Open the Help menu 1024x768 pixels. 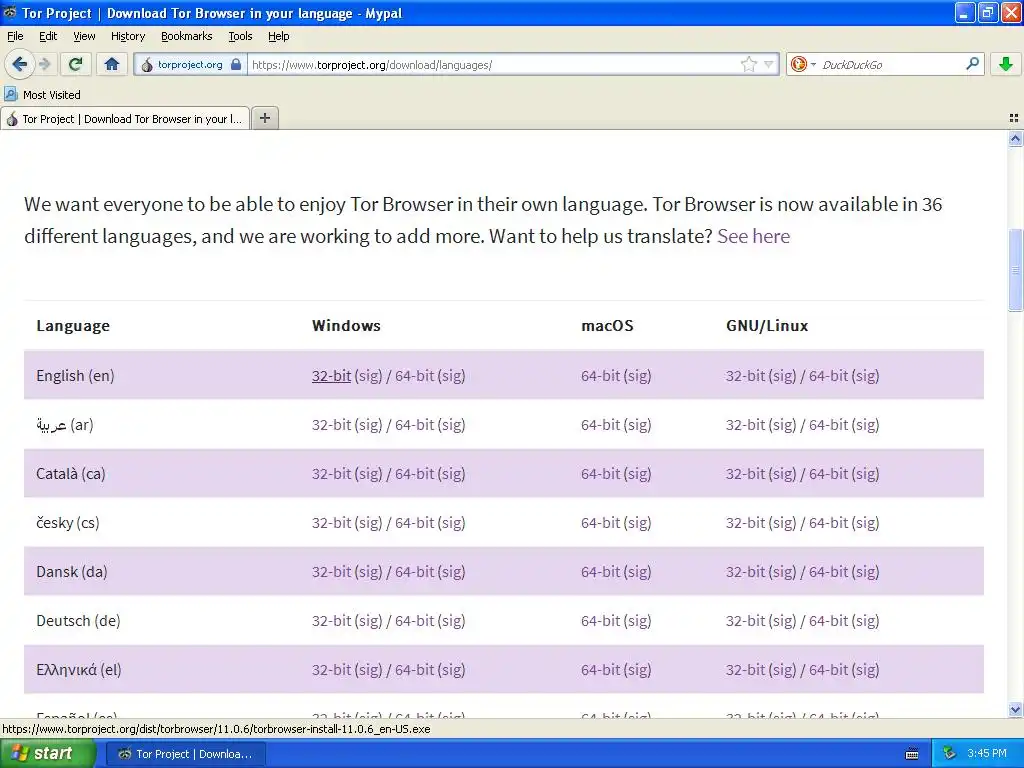click(279, 37)
